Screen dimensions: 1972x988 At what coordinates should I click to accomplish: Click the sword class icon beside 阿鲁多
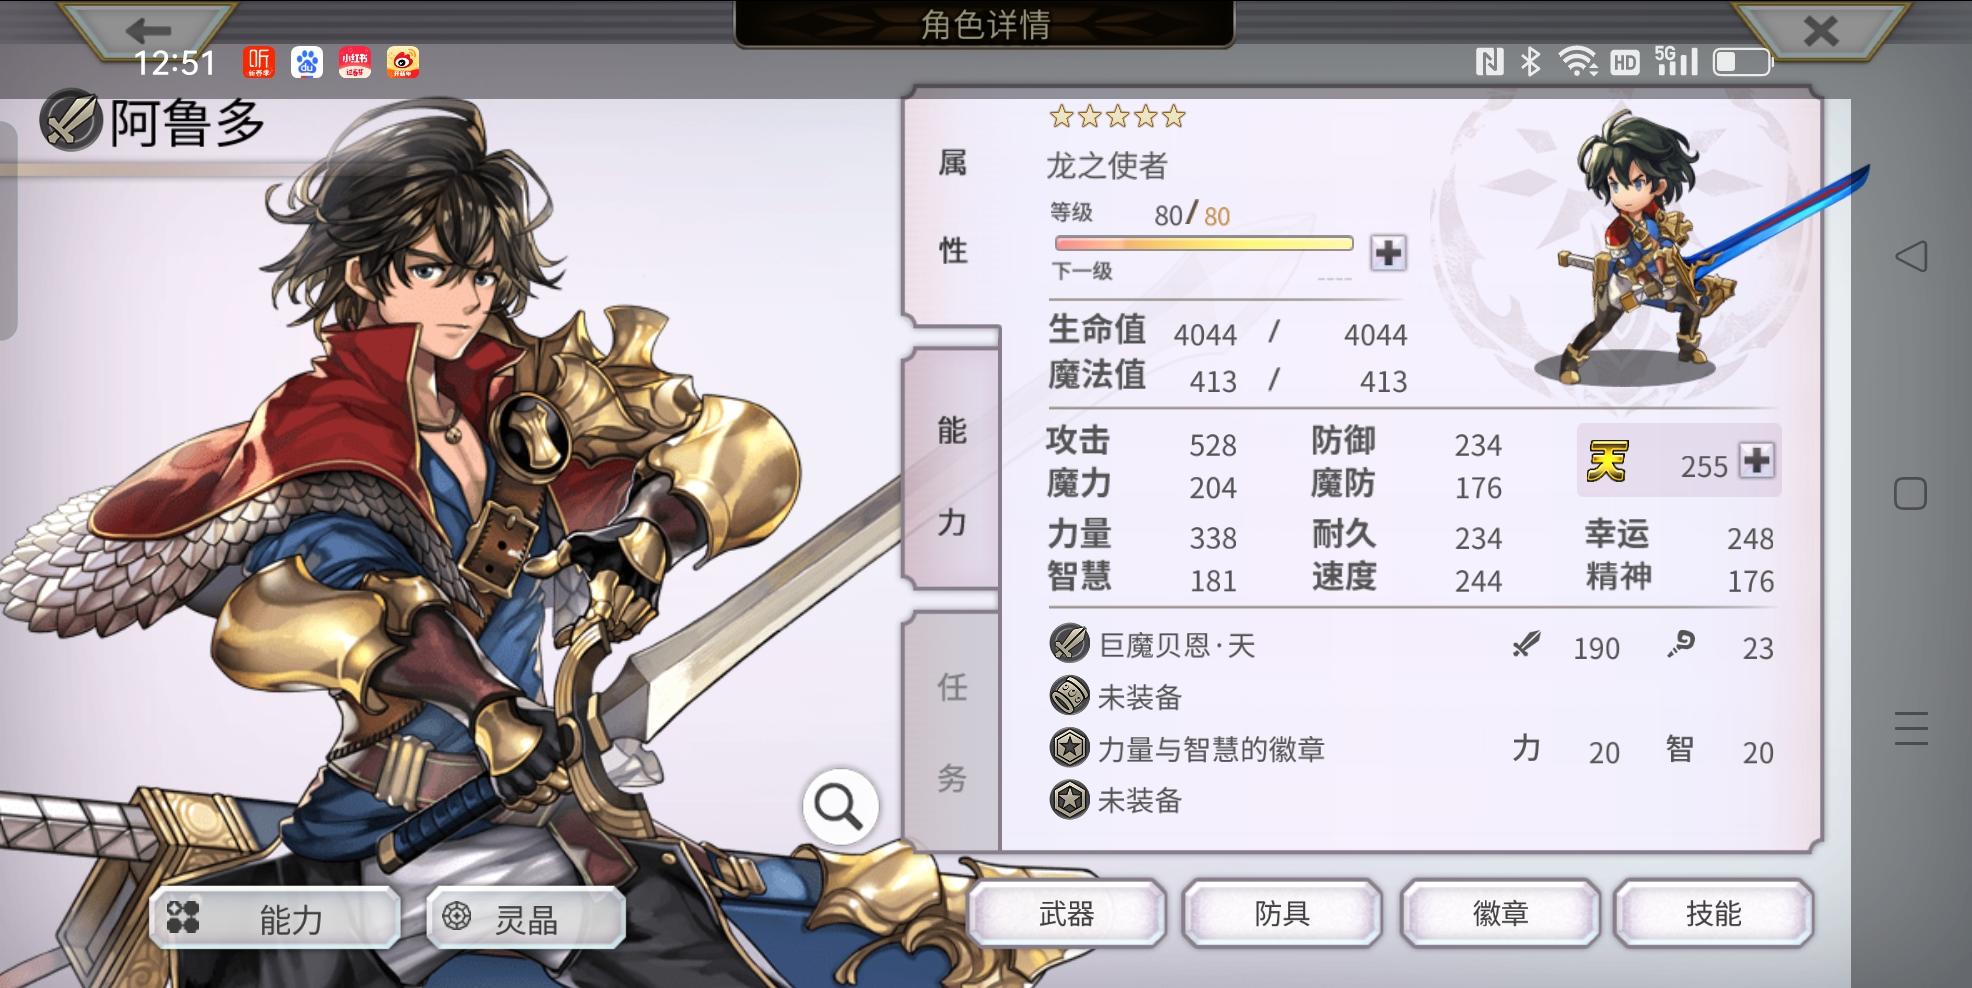point(70,121)
